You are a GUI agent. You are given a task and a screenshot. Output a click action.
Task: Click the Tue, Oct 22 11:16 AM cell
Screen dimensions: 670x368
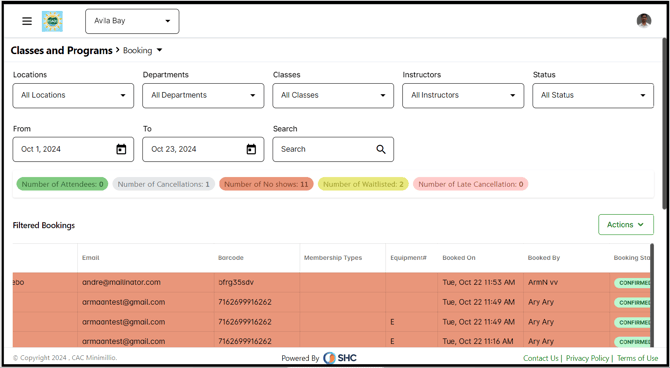(x=478, y=341)
